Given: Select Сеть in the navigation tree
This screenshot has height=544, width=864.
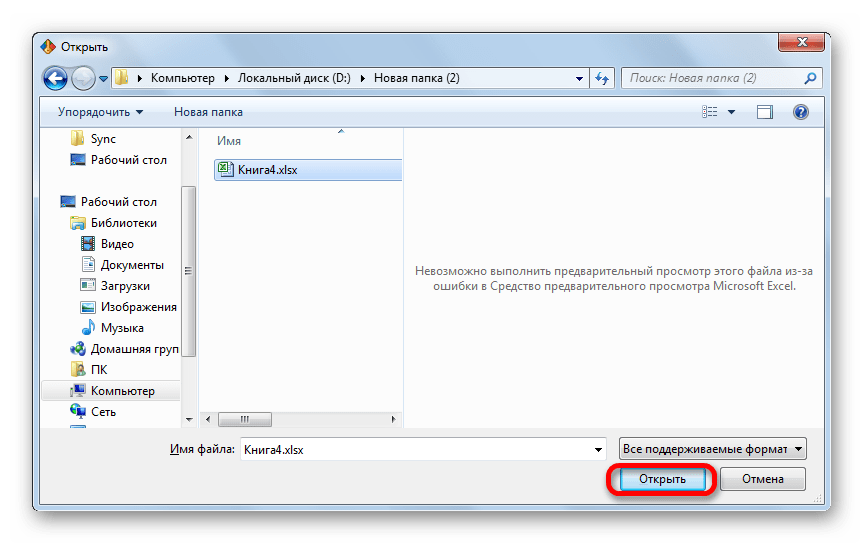Looking at the screenshot, I should click(103, 412).
